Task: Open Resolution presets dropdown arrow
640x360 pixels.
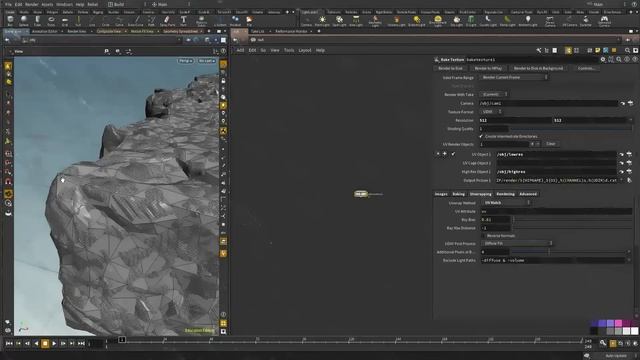Action: coord(630,120)
